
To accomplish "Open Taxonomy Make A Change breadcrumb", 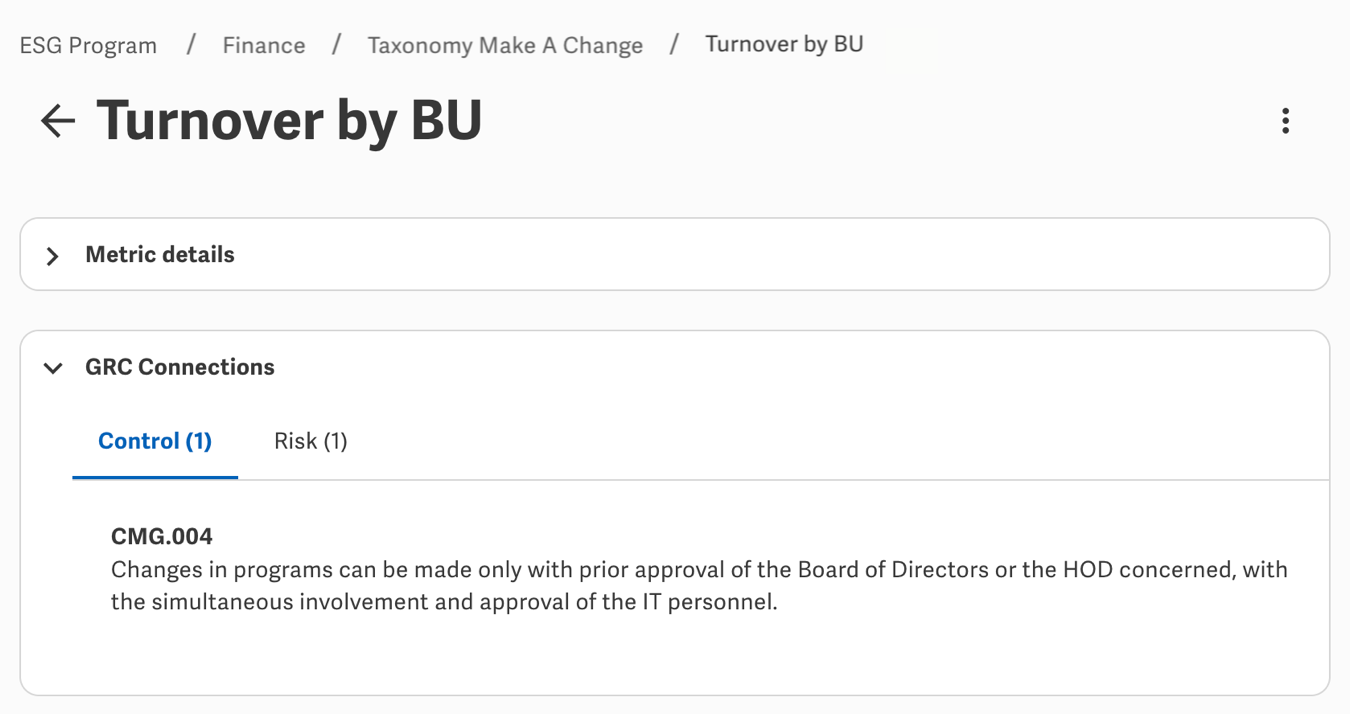I will tap(505, 46).
